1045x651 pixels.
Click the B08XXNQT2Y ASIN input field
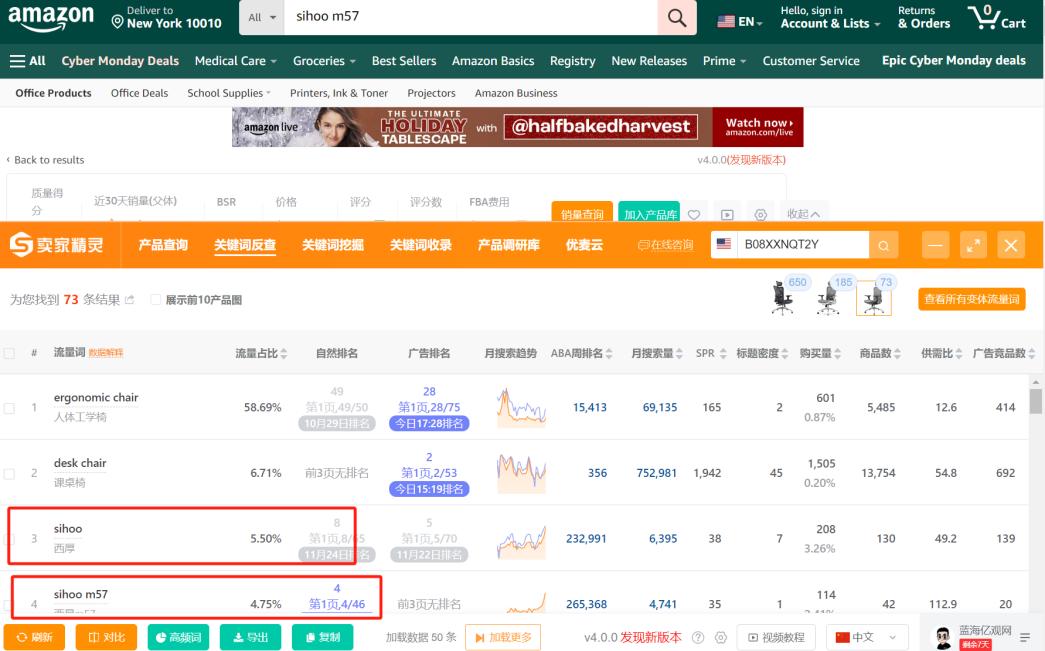[802, 245]
